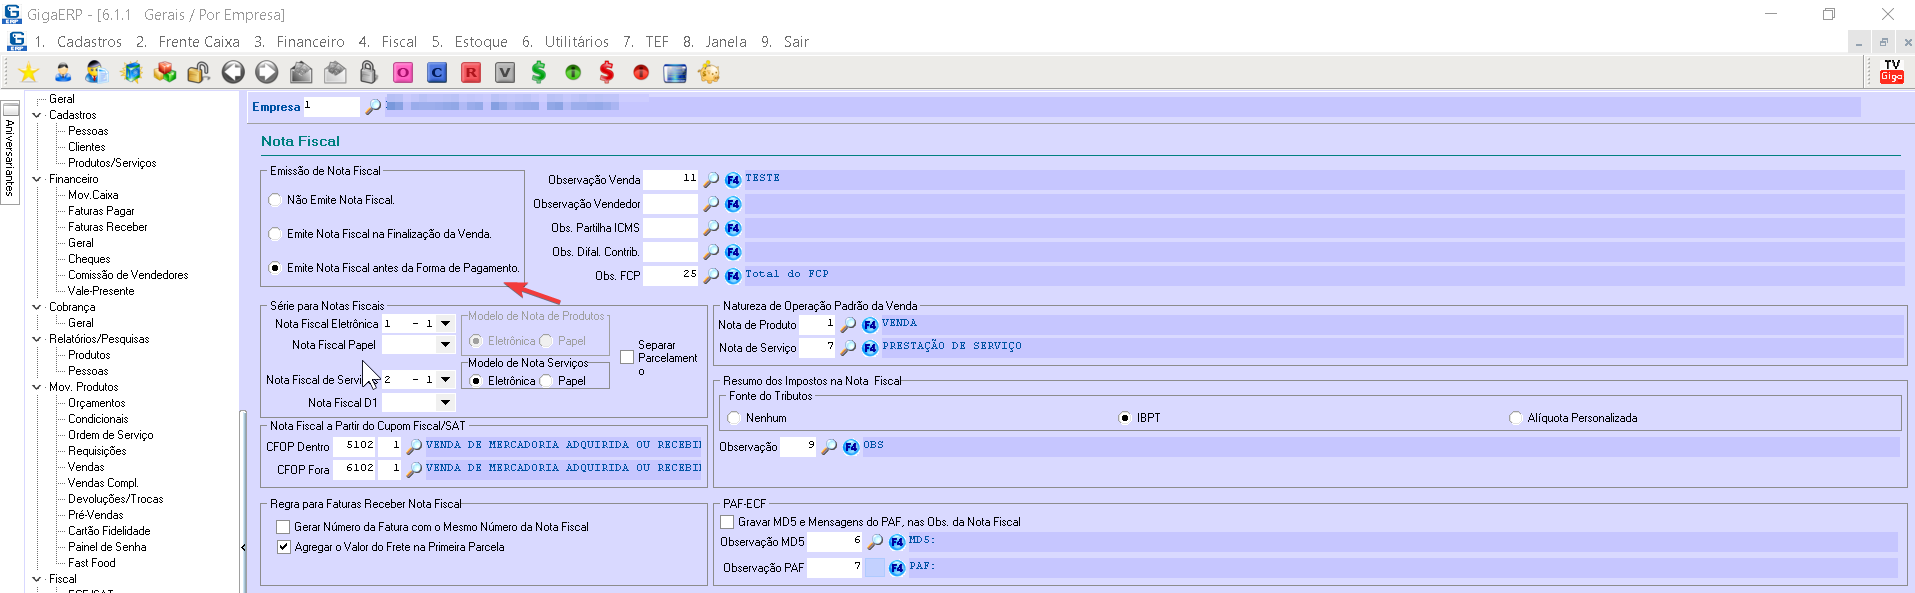Toggle 'Gravar MD5 e Mensagens do PAF' checkbox
This screenshot has height=593, width=1915.
click(x=727, y=522)
